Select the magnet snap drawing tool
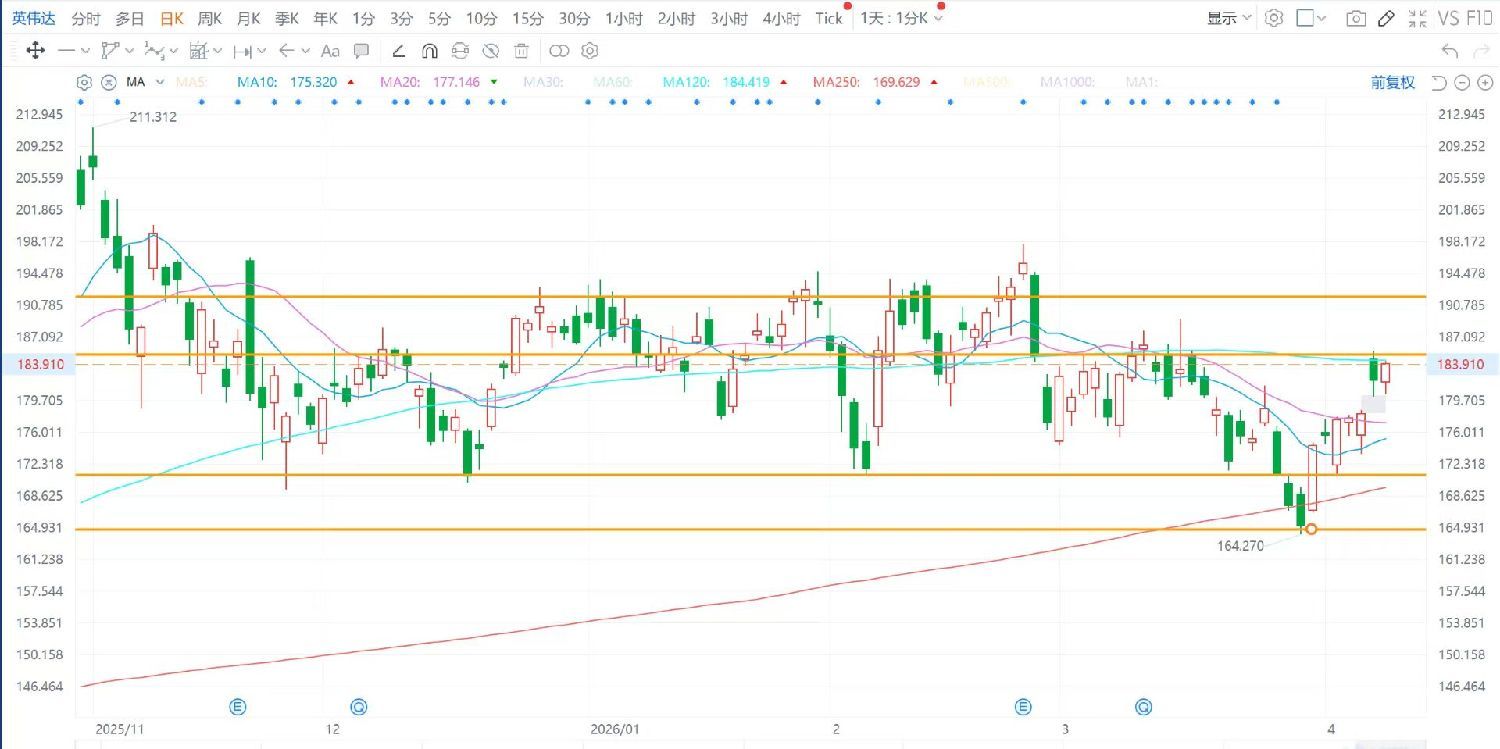This screenshot has width=1500, height=749. (x=429, y=51)
